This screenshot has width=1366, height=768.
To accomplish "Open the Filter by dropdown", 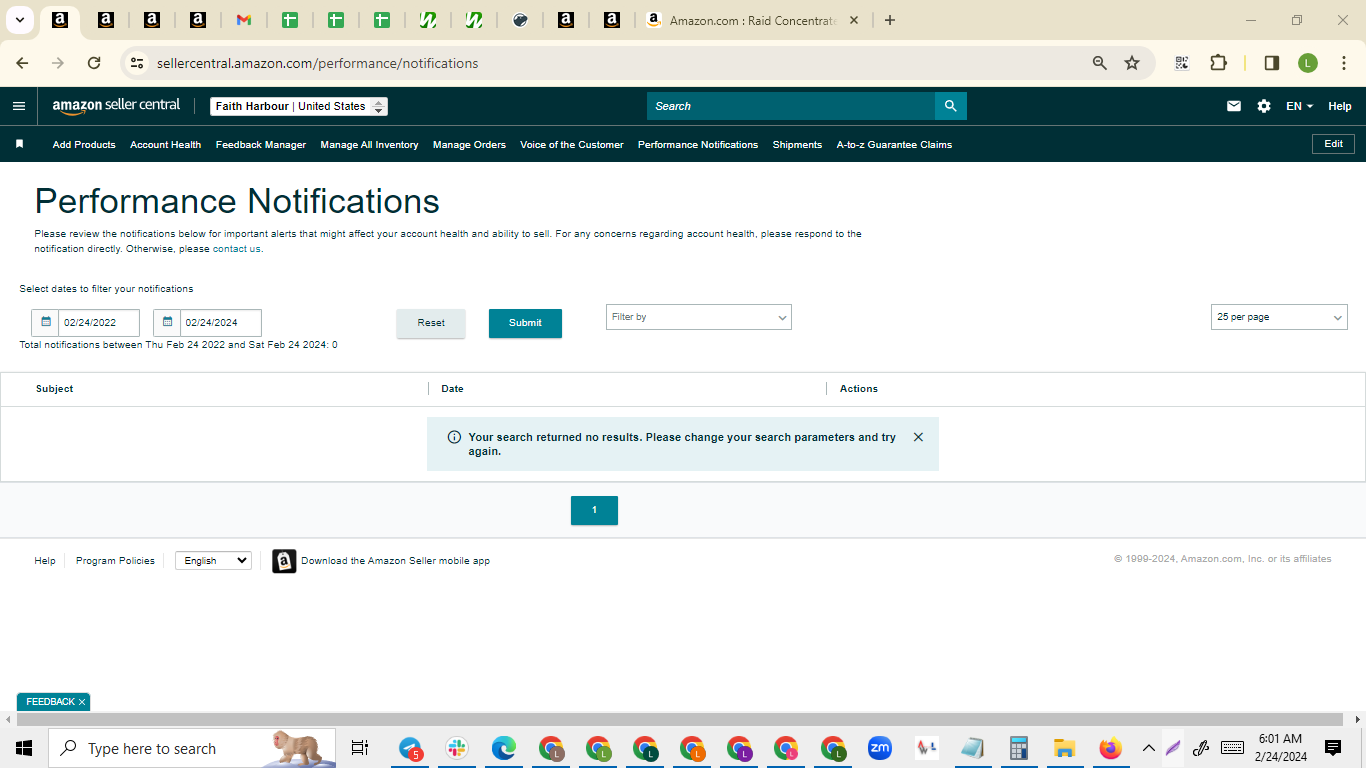I will click(x=698, y=317).
